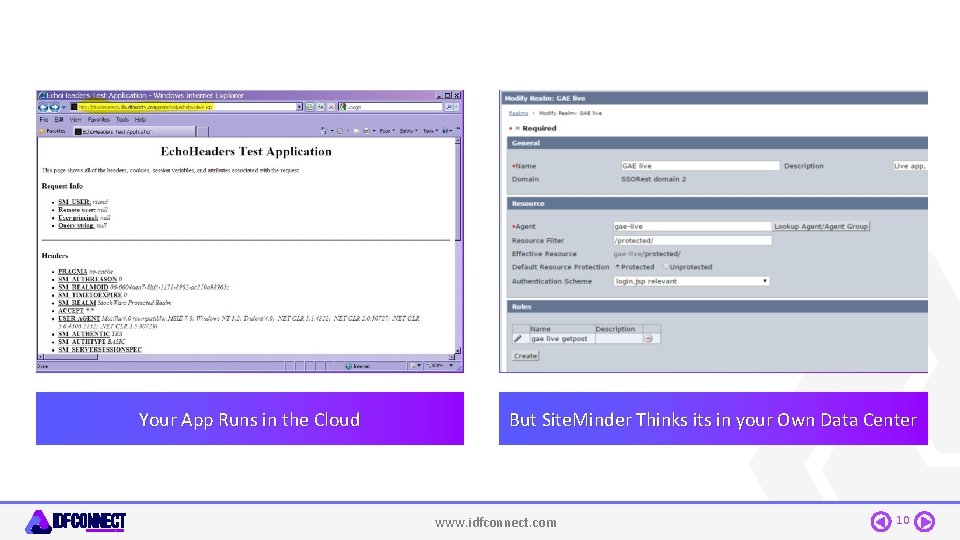Click the User principal link
Screen dimensions: 960x540
(78, 217)
